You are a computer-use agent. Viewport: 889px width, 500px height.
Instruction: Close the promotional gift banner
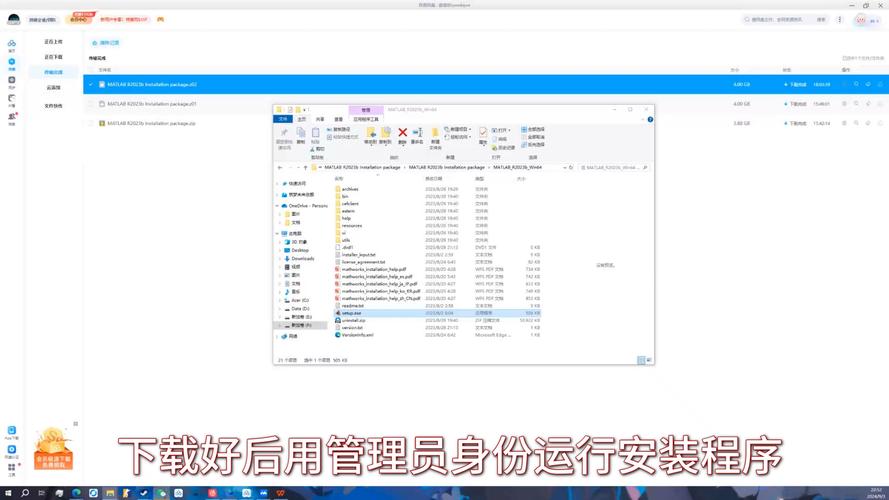pyautogui.click(x=75, y=423)
